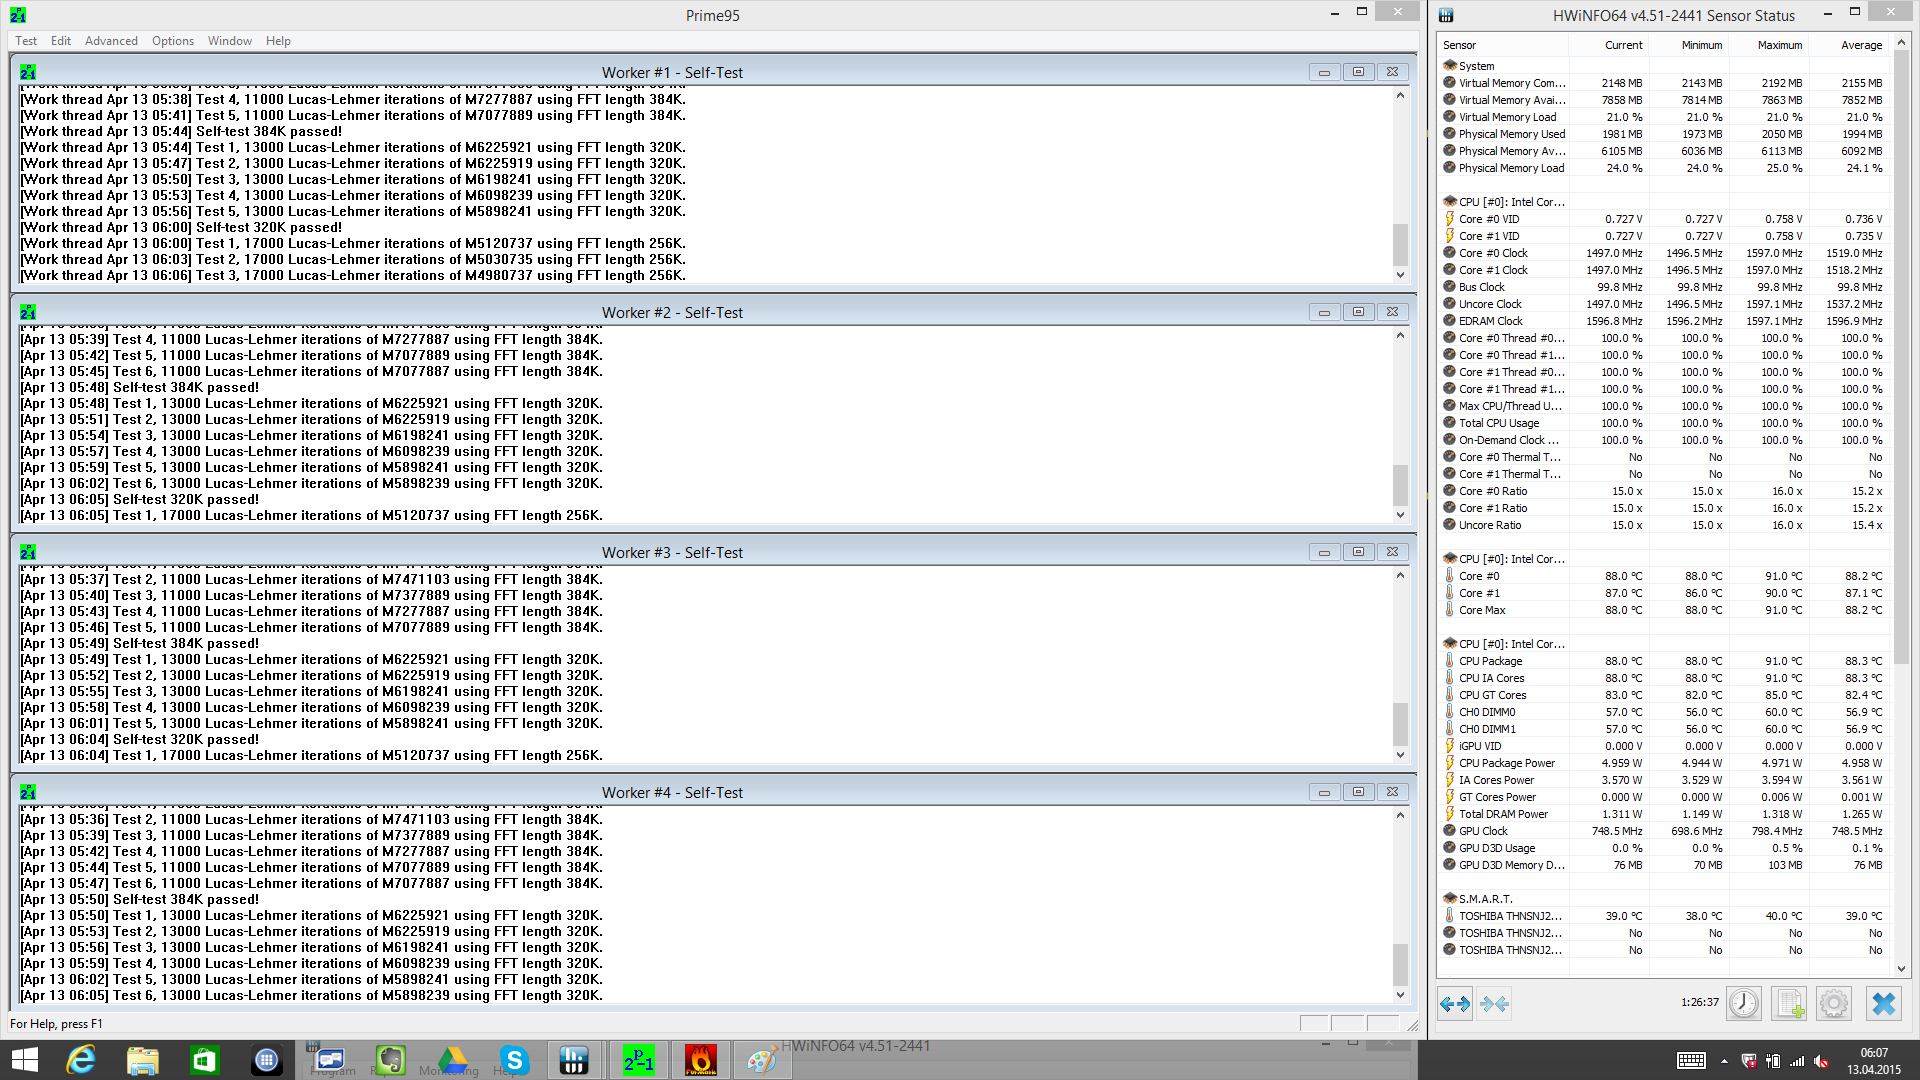Start logging with the sheet-plus icon
1920x1080 pixels.
1789,1003
